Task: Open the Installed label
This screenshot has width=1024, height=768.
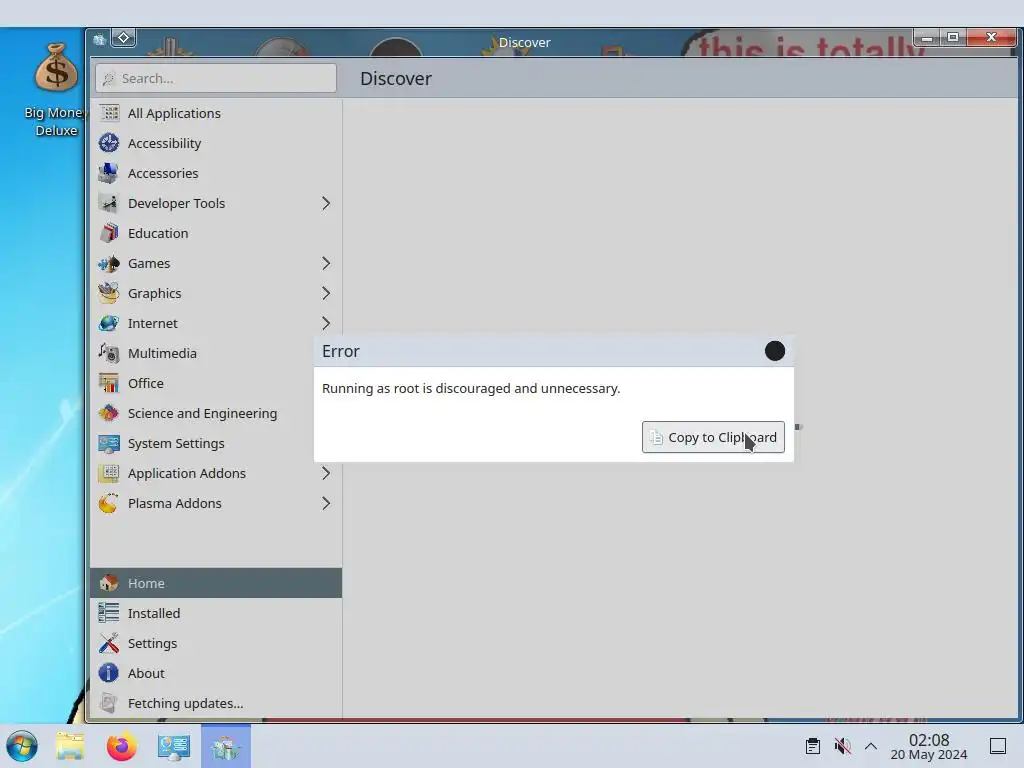Action: click(x=154, y=613)
